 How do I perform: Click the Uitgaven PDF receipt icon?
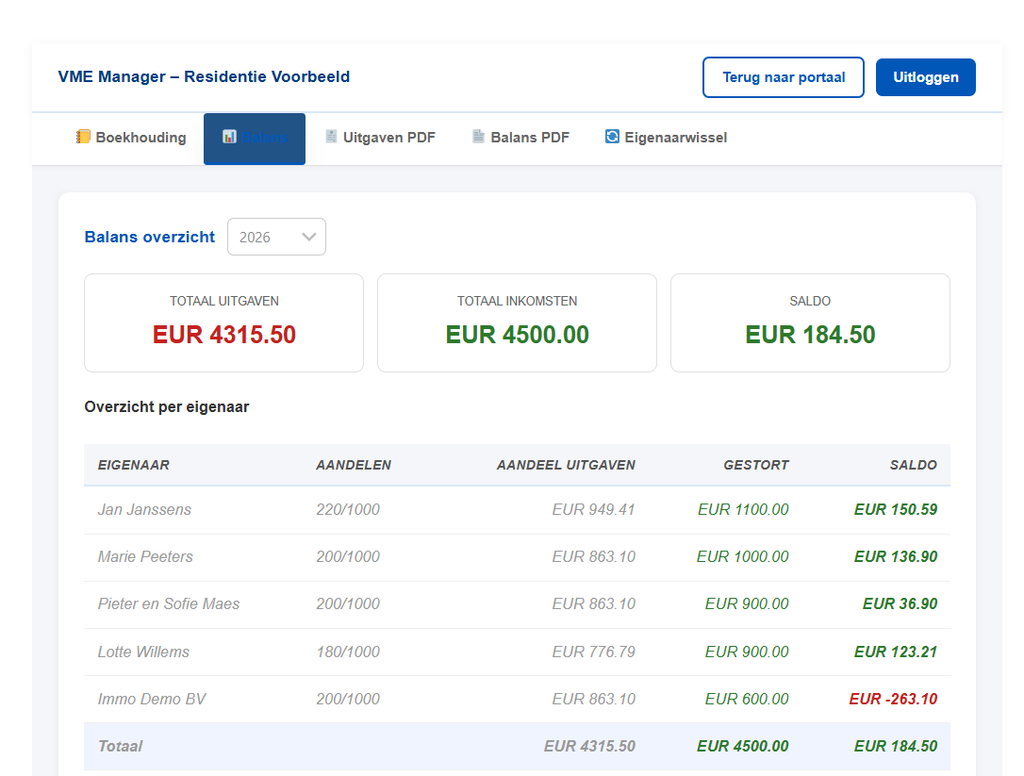coord(331,137)
